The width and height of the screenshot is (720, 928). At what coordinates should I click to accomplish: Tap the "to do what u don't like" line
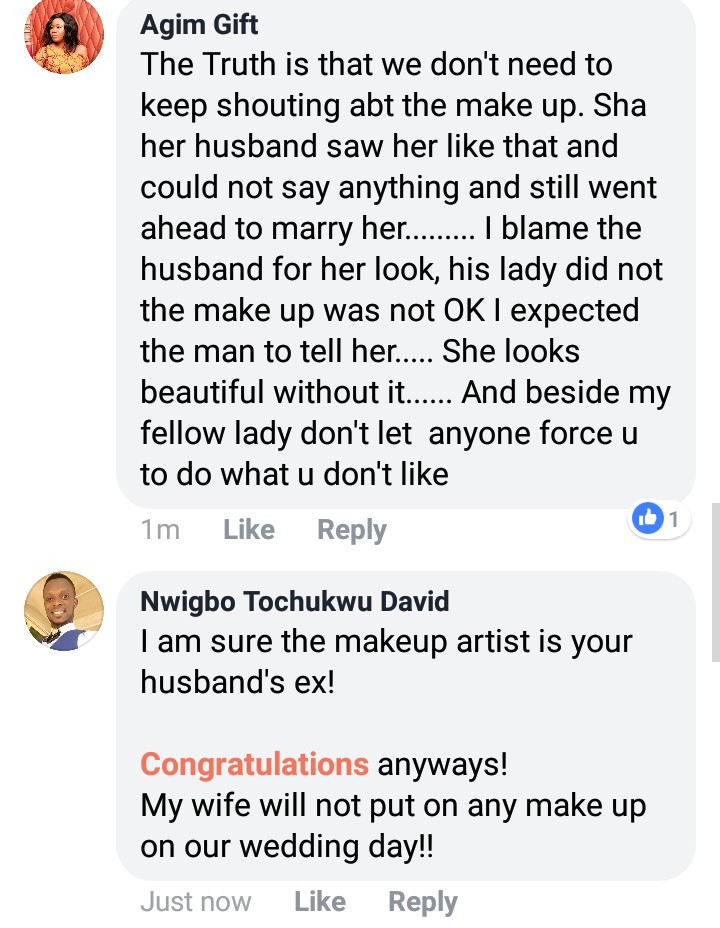pyautogui.click(x=294, y=474)
